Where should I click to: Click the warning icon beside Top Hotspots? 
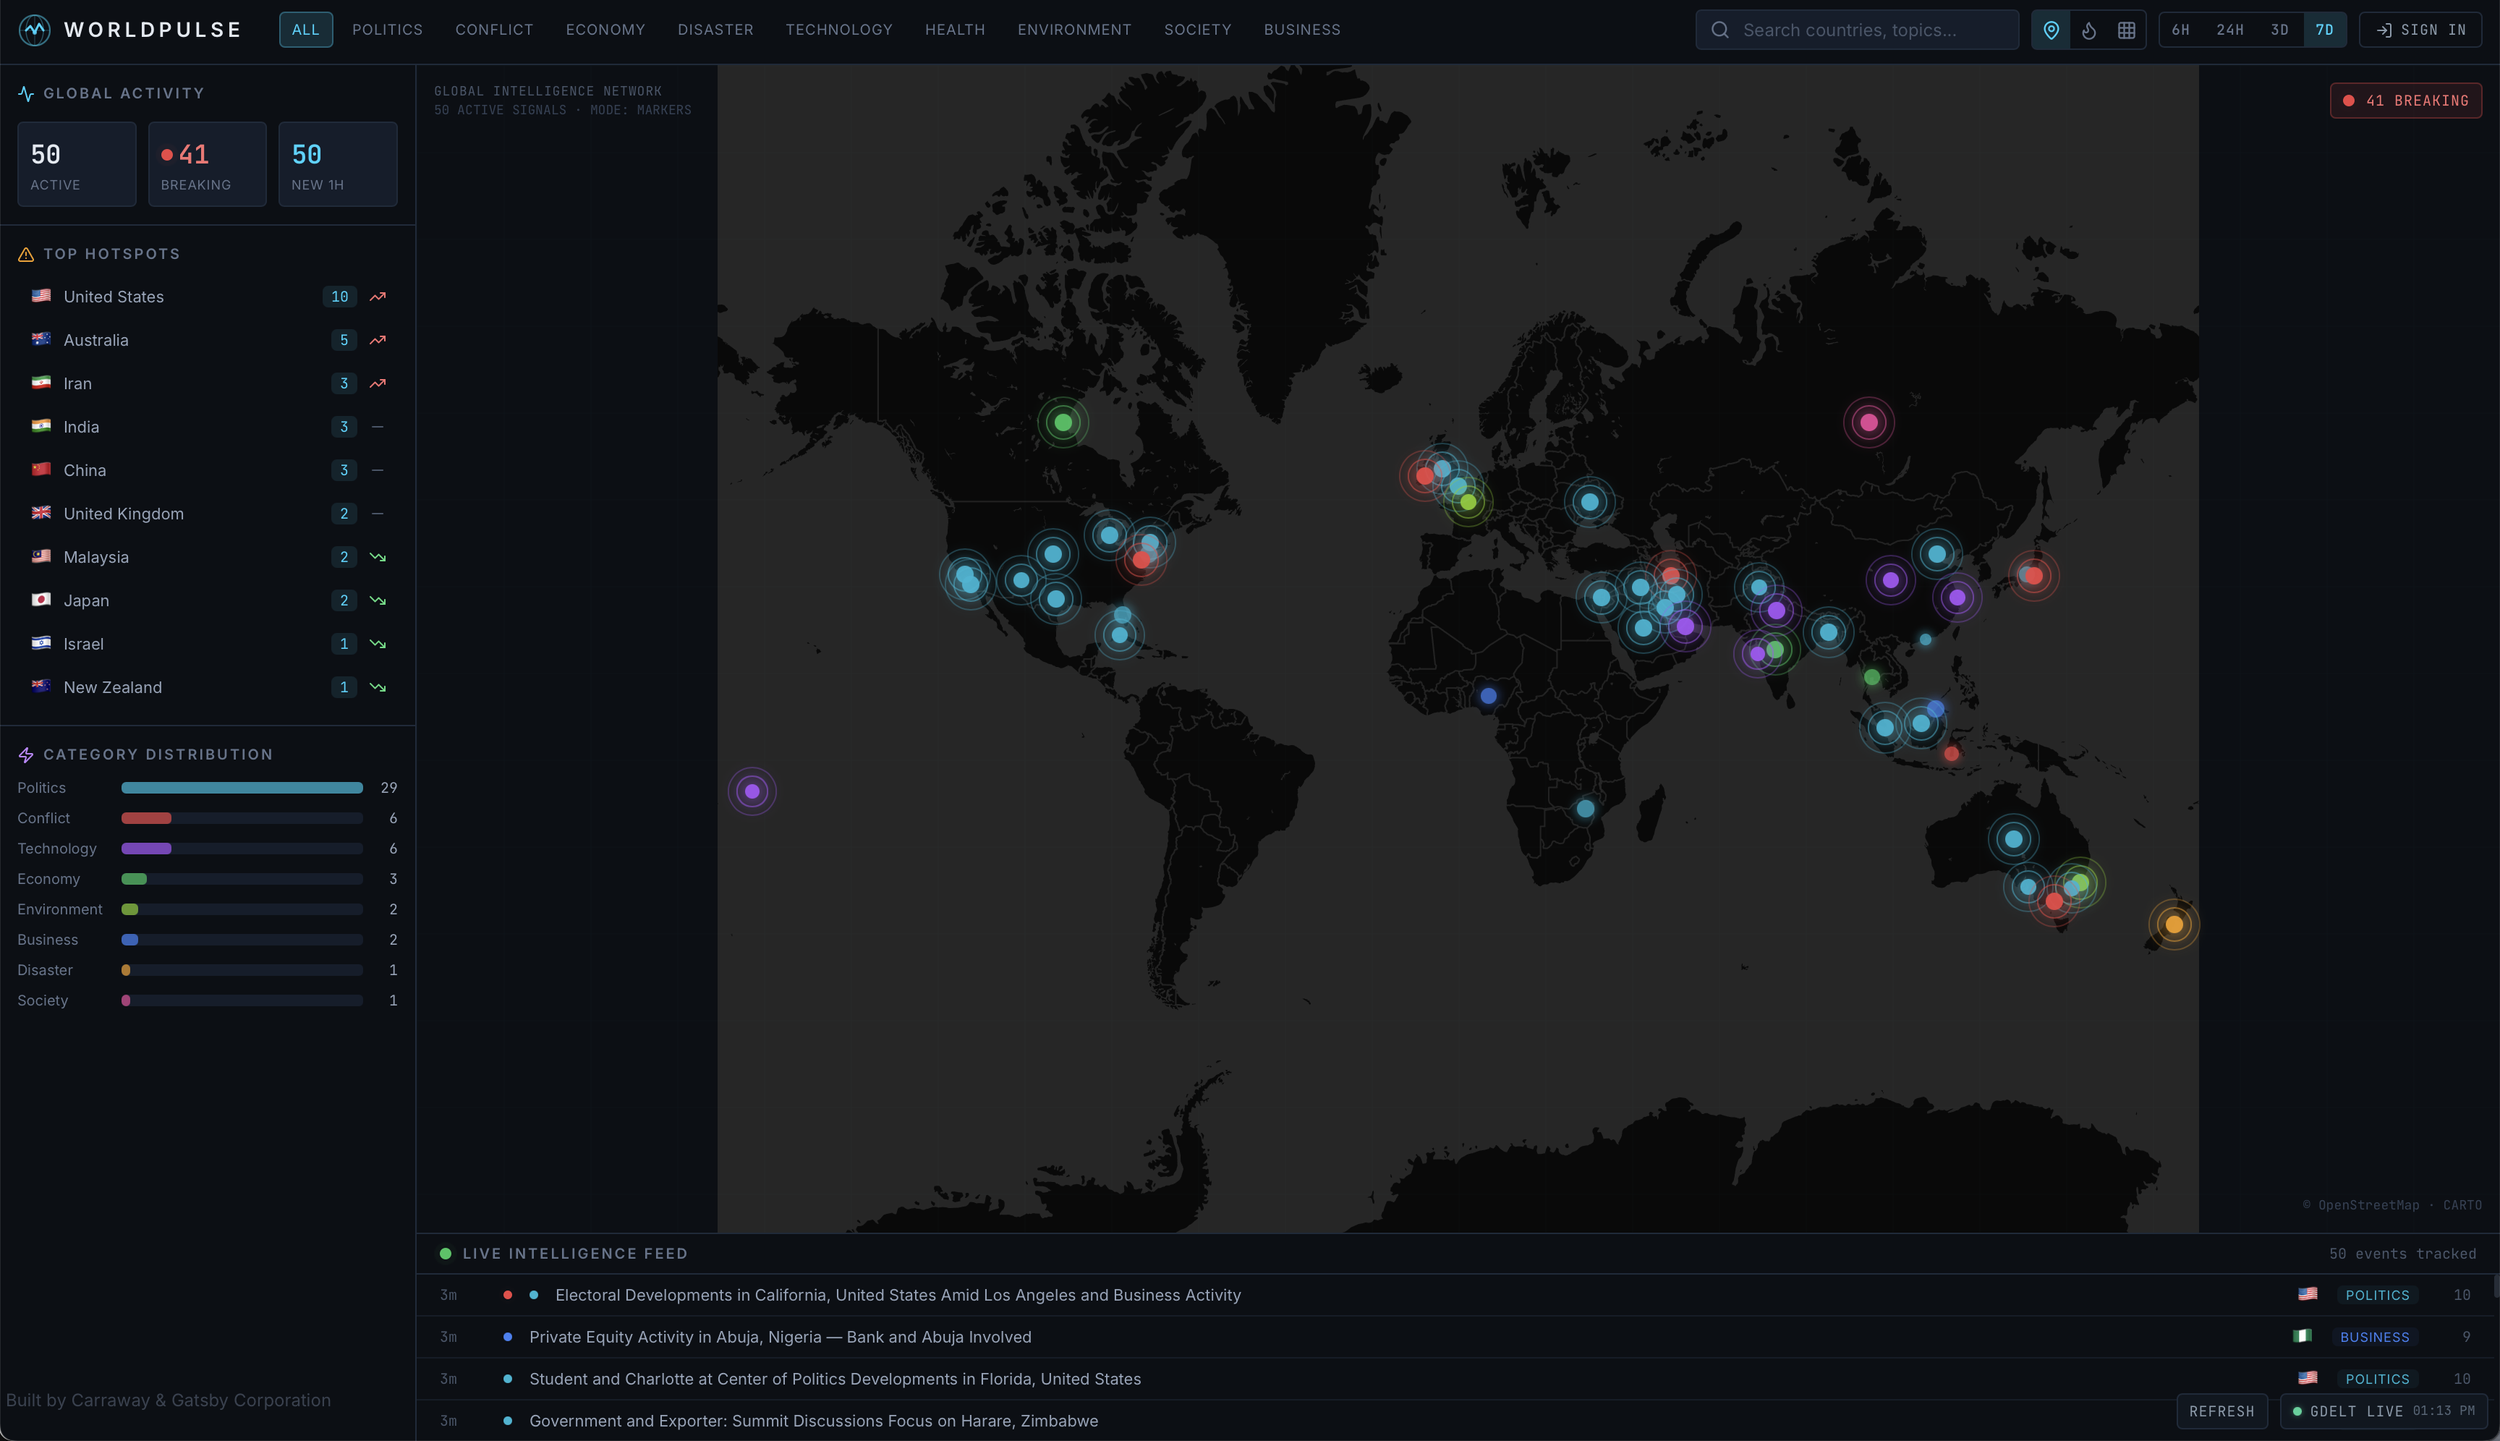pos(24,253)
